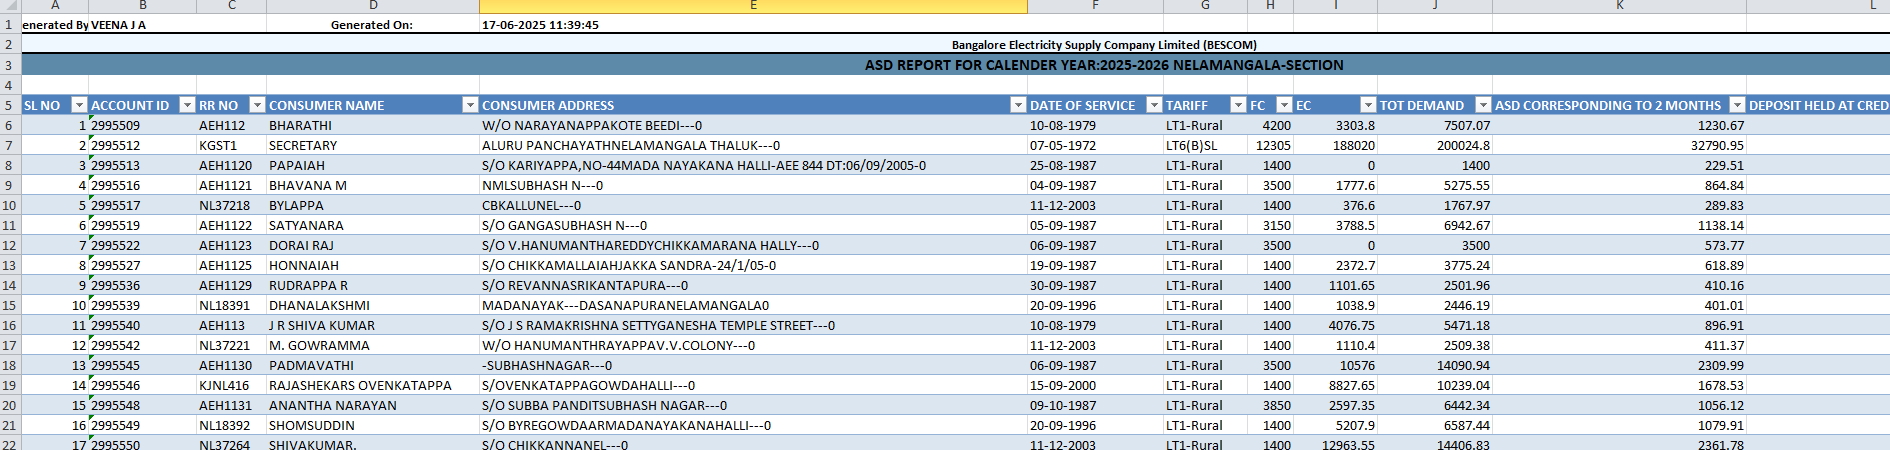Select highlighted column E header
1890x450 pixels.
pos(753,6)
